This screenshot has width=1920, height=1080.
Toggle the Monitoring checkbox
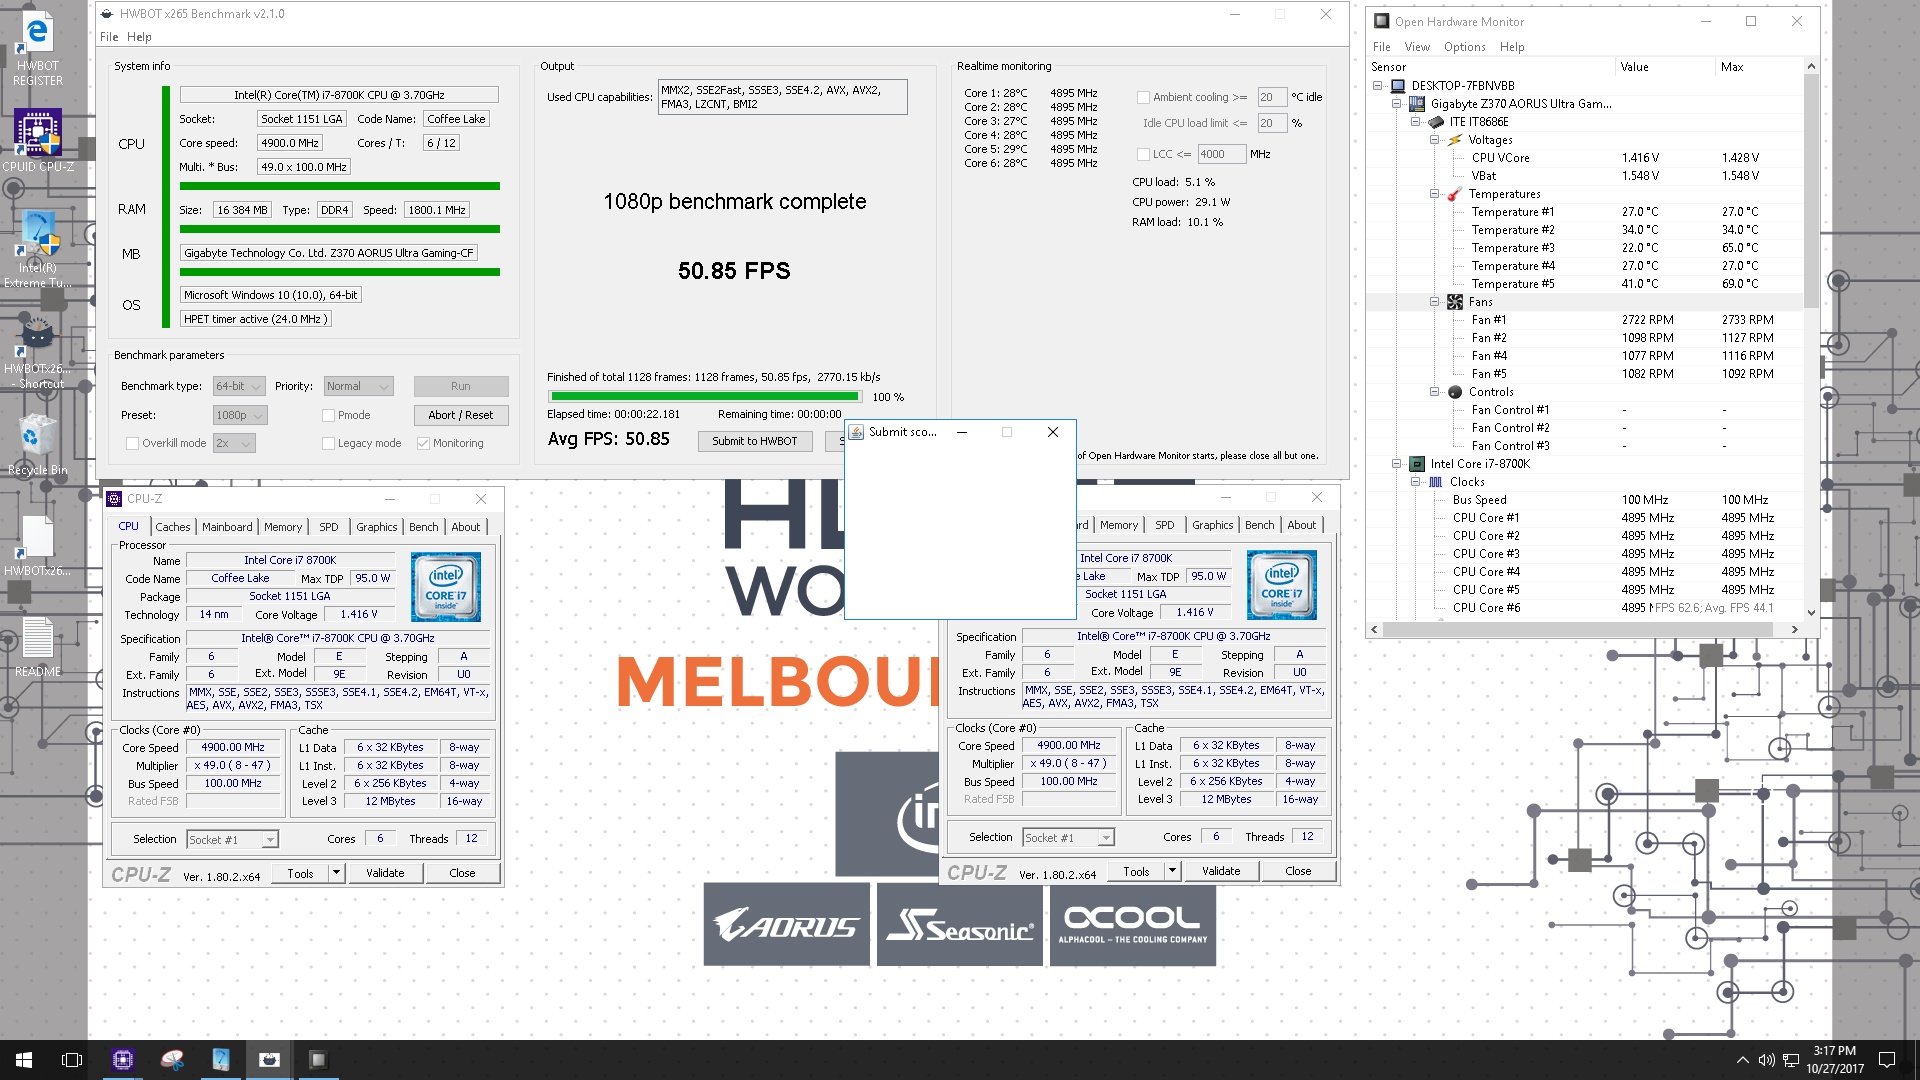pyautogui.click(x=423, y=443)
